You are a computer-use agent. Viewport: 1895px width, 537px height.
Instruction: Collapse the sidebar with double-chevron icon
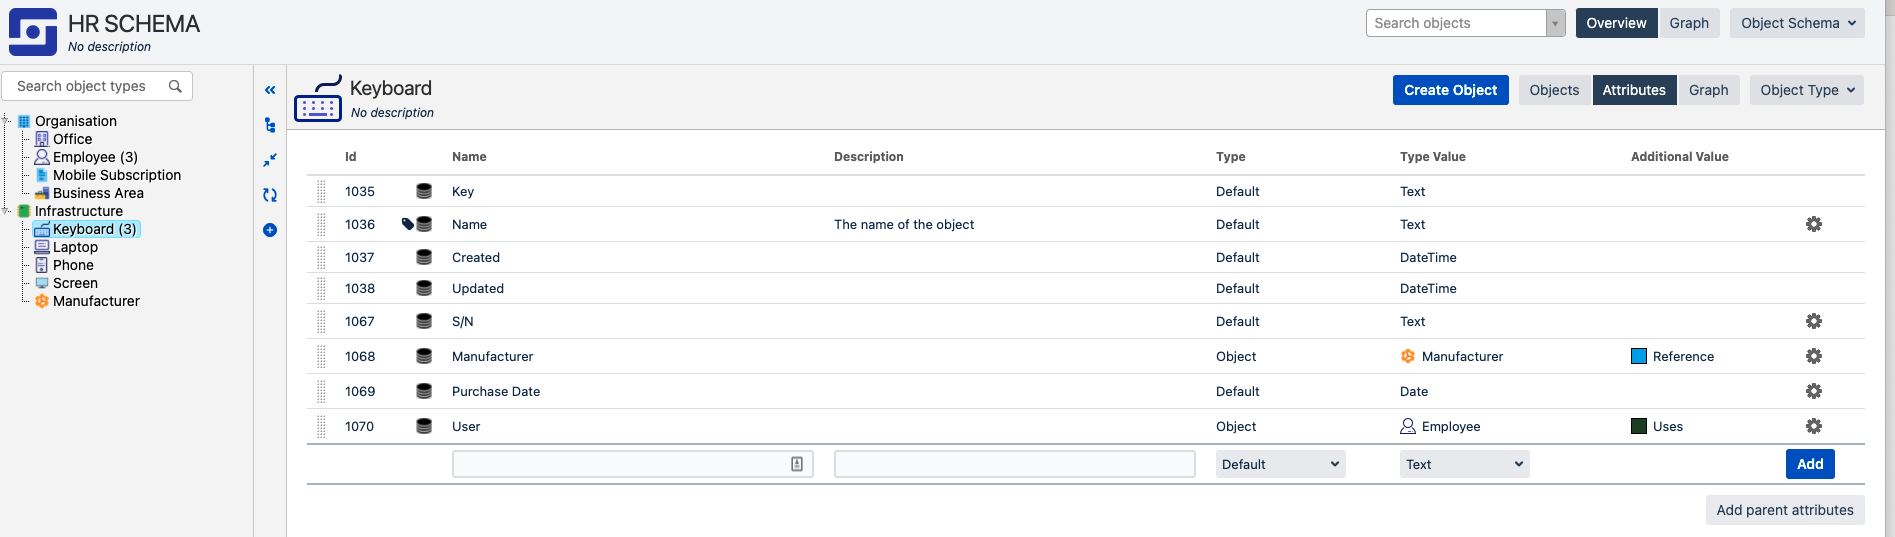pyautogui.click(x=270, y=90)
